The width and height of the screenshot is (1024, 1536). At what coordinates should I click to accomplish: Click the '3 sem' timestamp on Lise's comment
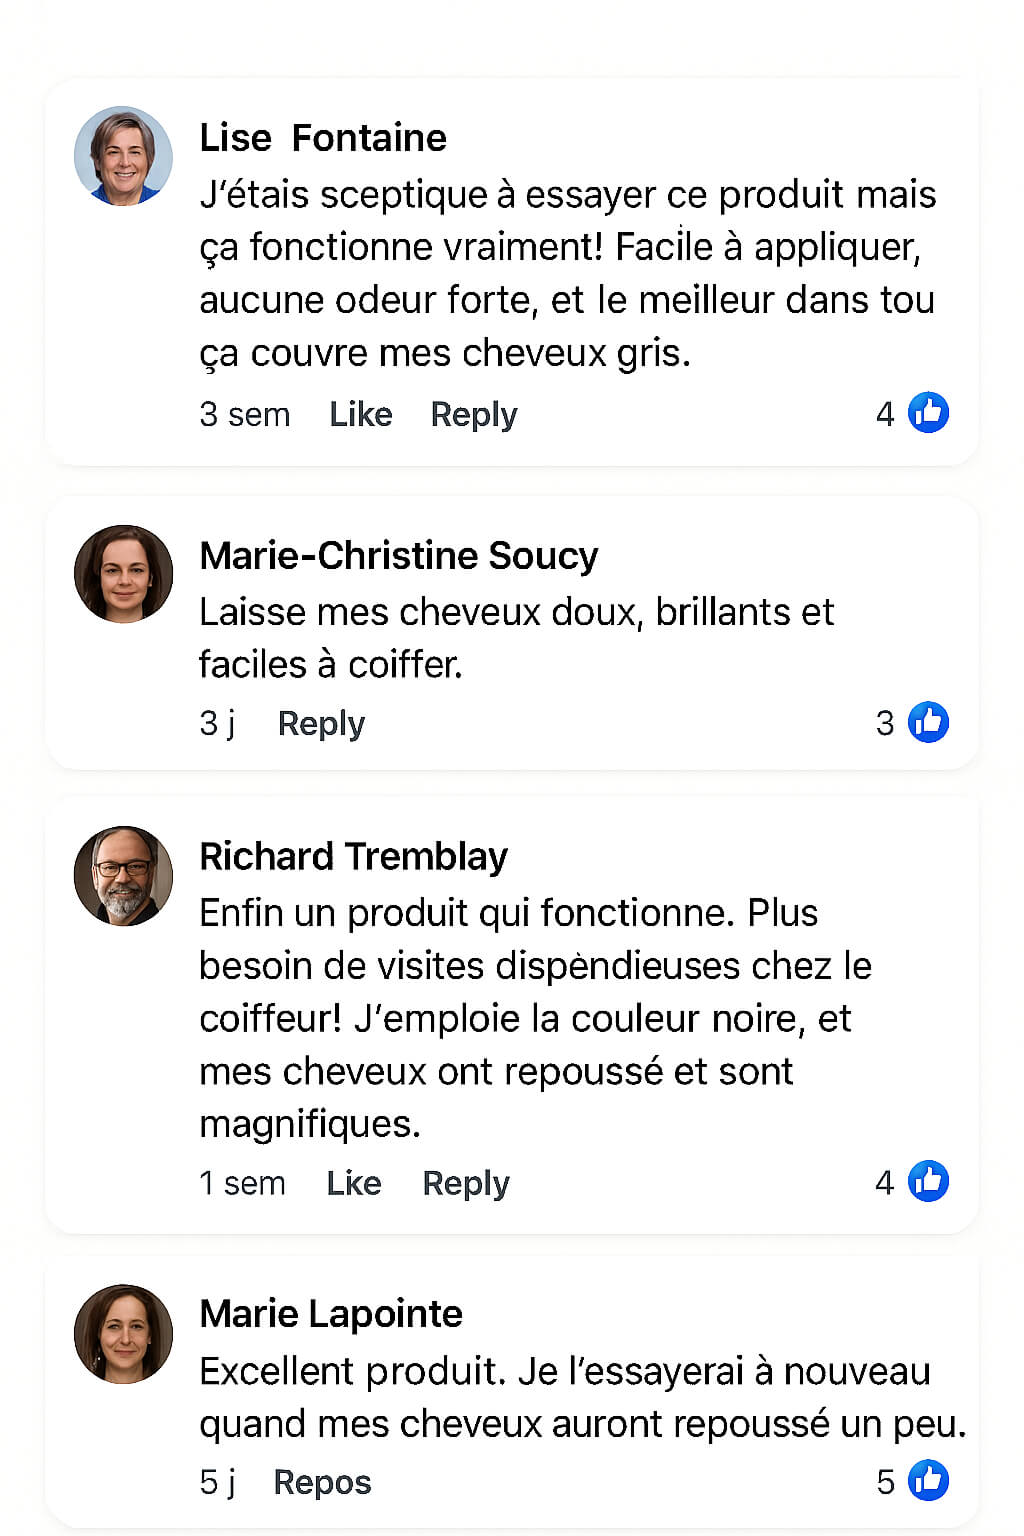coord(245,414)
